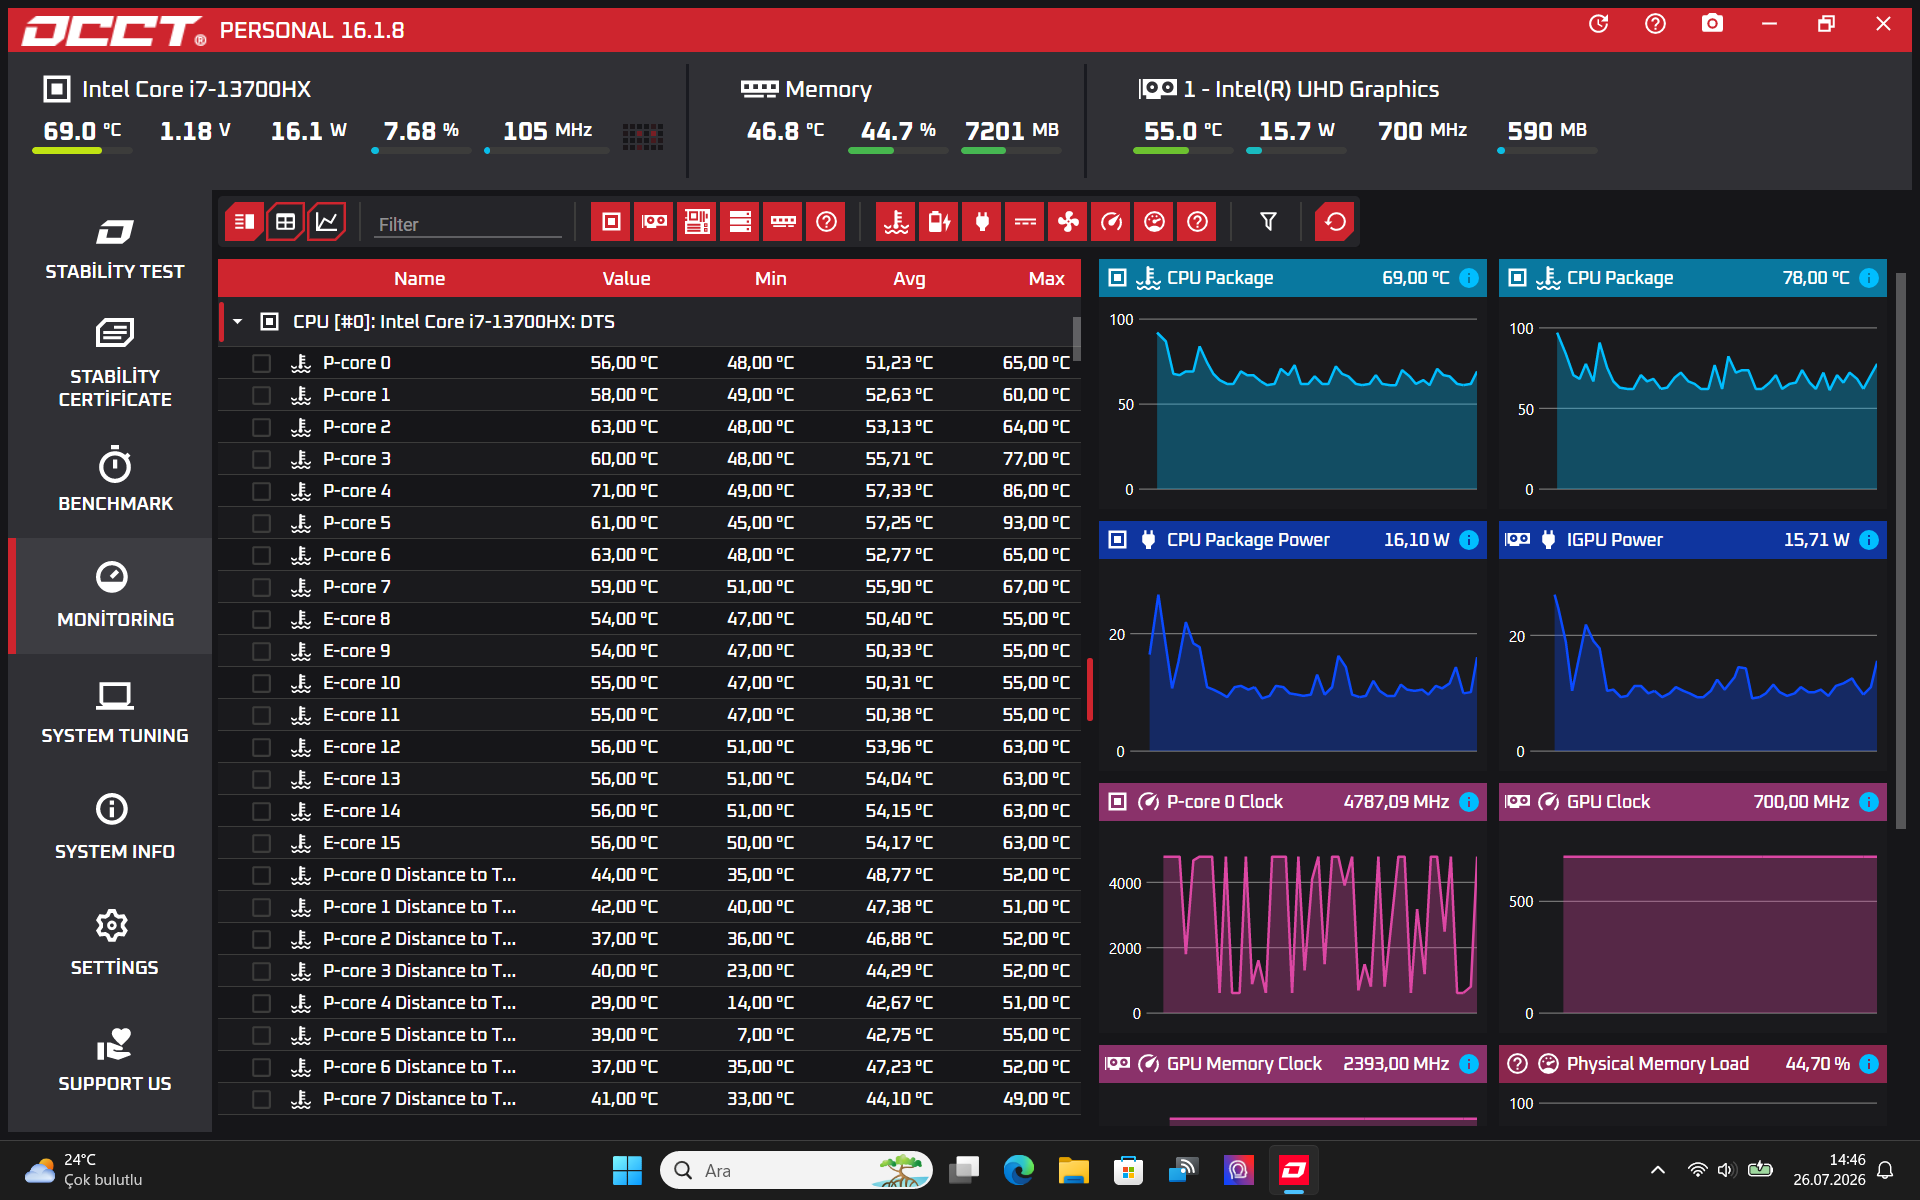The image size is (1920, 1200).
Task: Toggle the temperature readings filter icon
Action: point(896,222)
